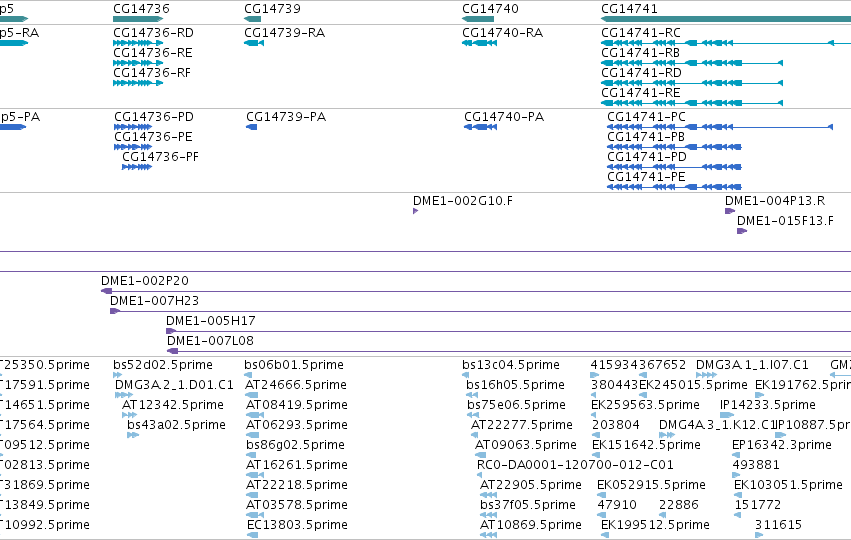Click the CG14736-RE transcript label
The width and height of the screenshot is (851, 540).
coord(153,53)
